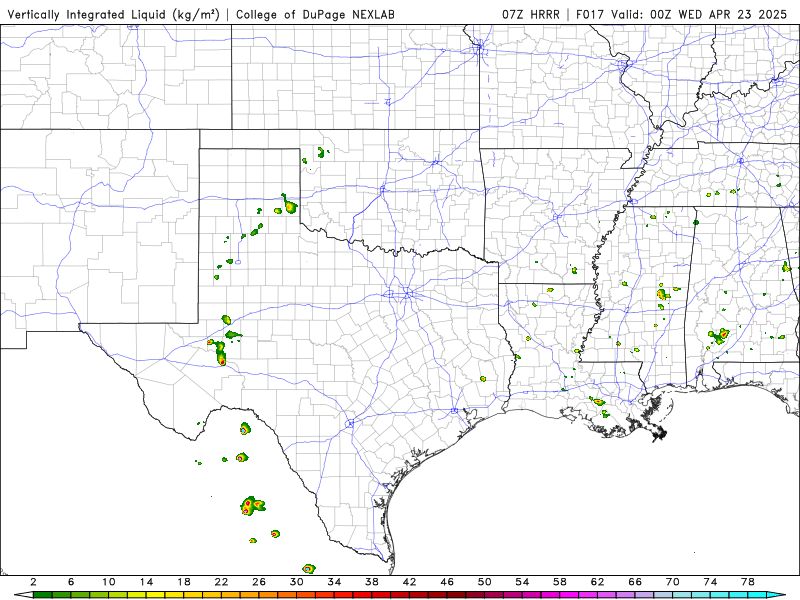Click the legend value "46"

point(447,582)
